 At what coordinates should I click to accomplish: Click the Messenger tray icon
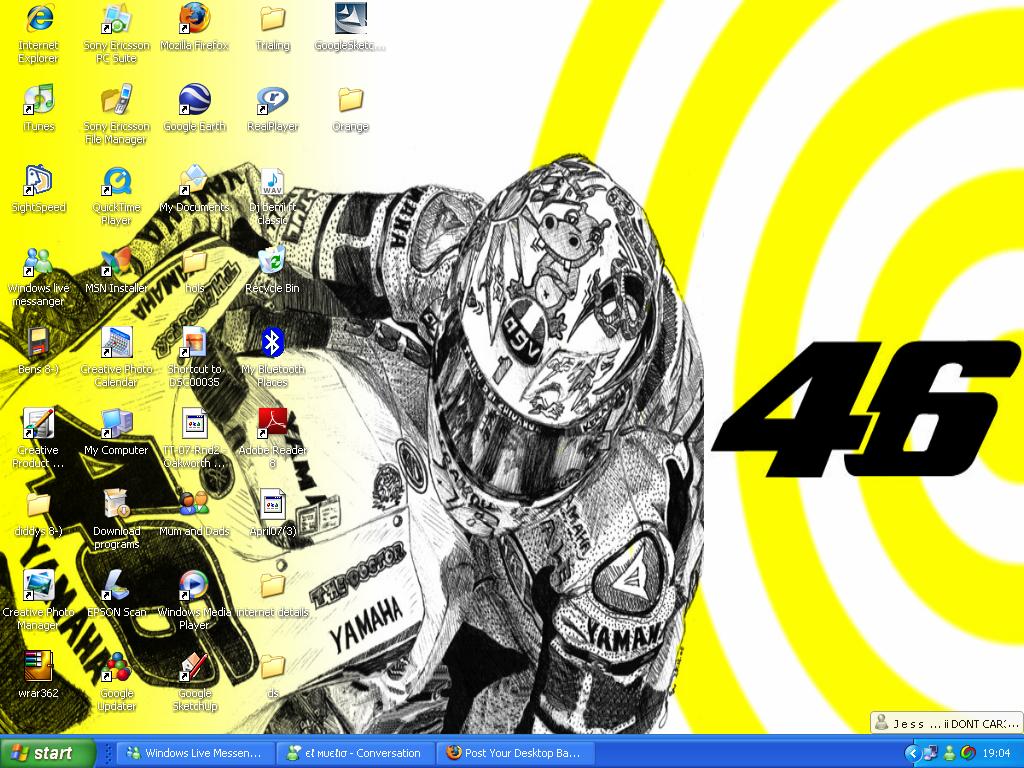coord(950,754)
